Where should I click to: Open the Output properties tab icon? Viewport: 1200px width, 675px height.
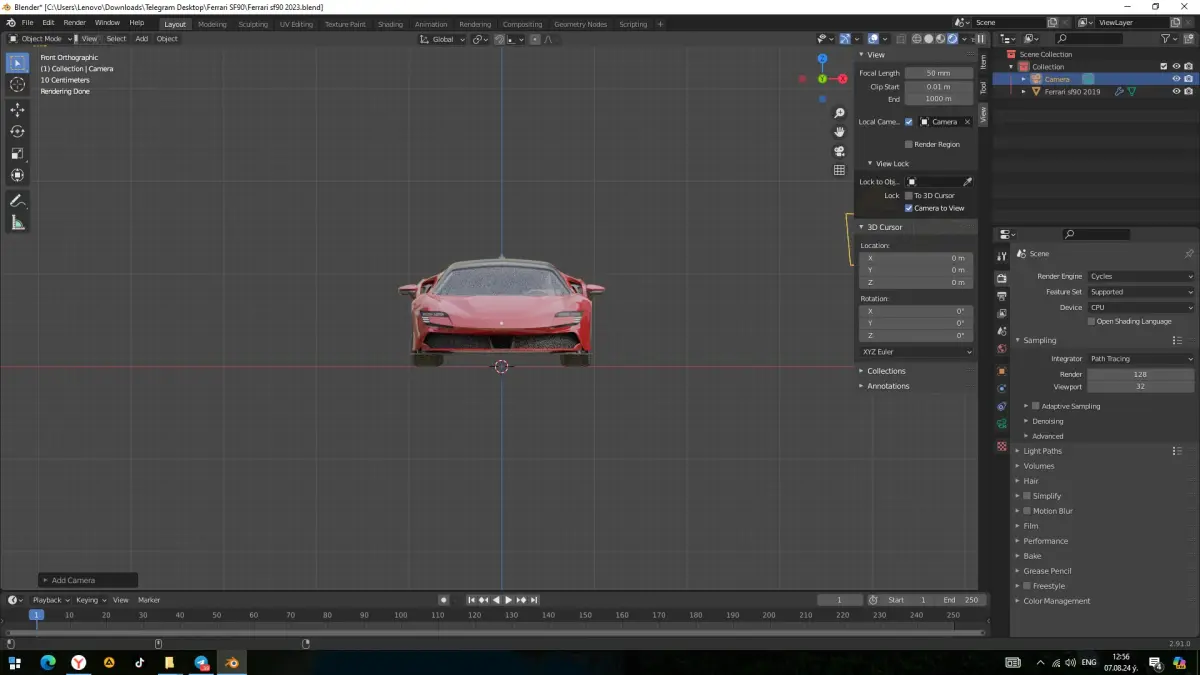(1001, 296)
